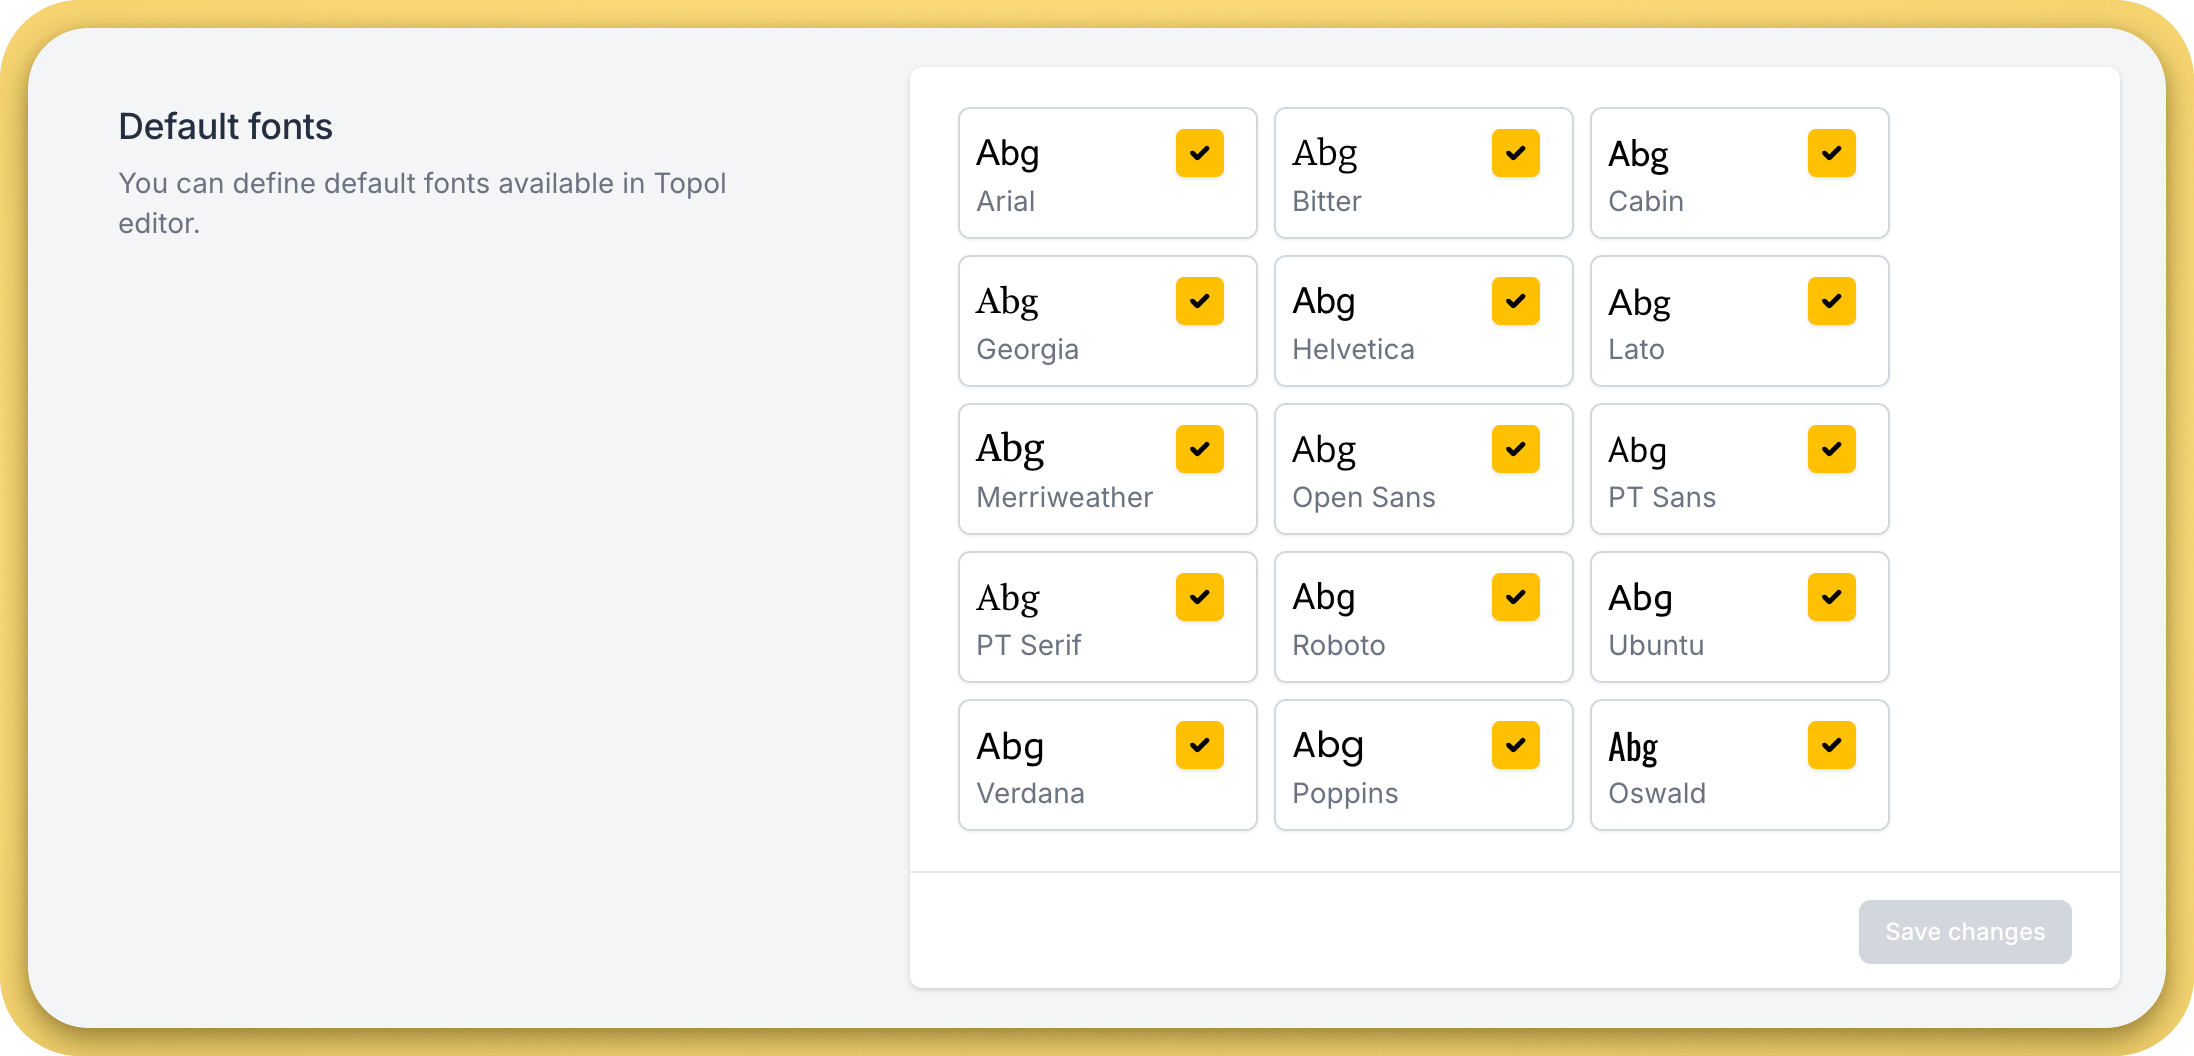
Task: Uncheck the Lato font checkbox
Action: click(x=1831, y=301)
